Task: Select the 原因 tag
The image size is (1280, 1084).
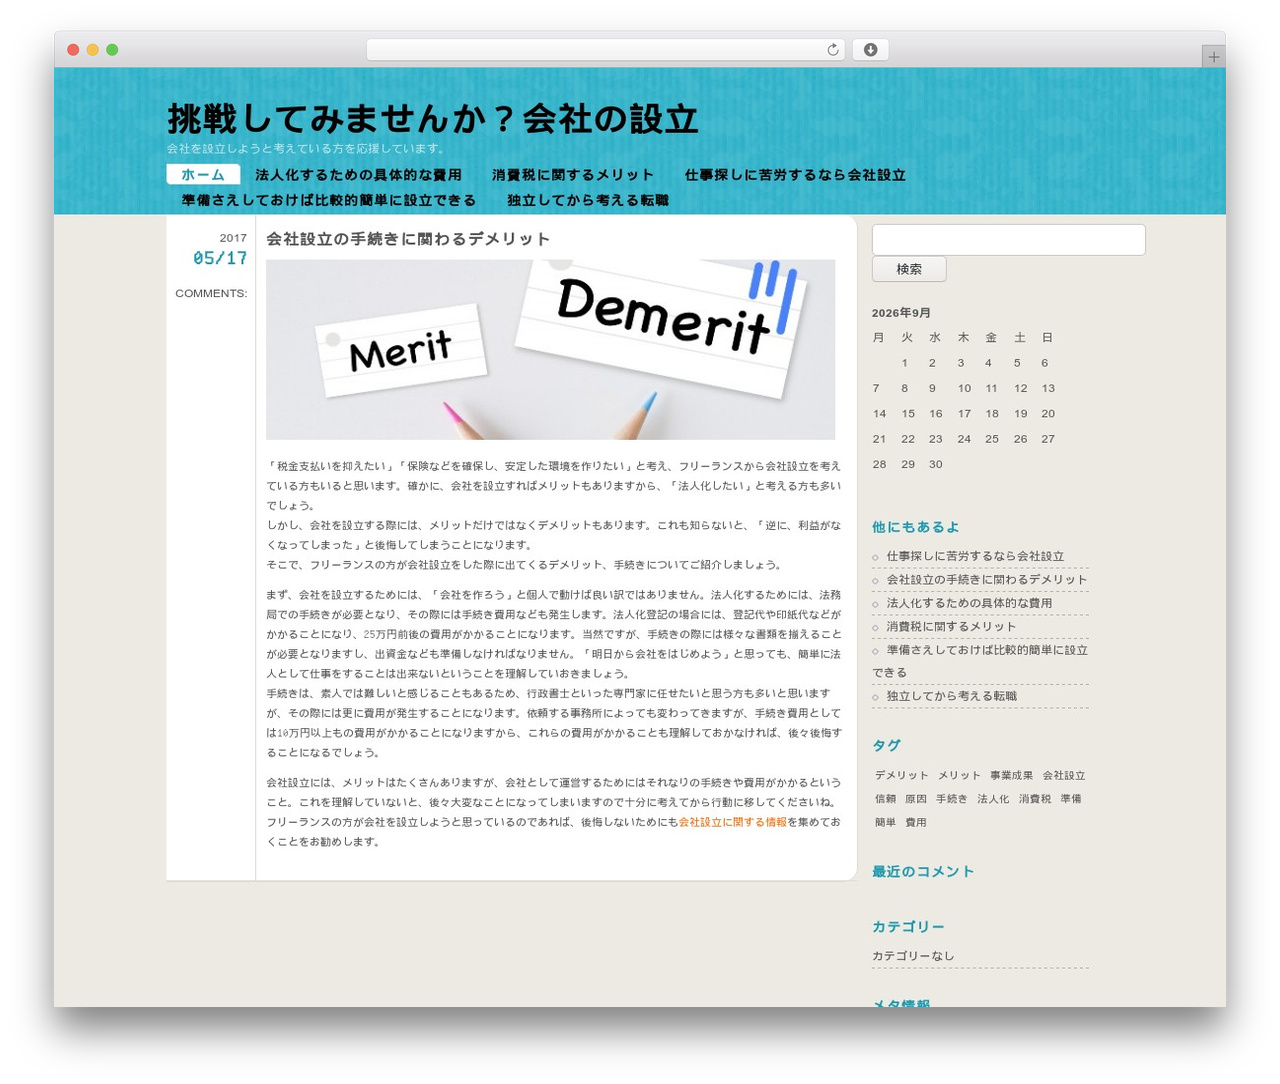Action: pyautogui.click(x=916, y=799)
